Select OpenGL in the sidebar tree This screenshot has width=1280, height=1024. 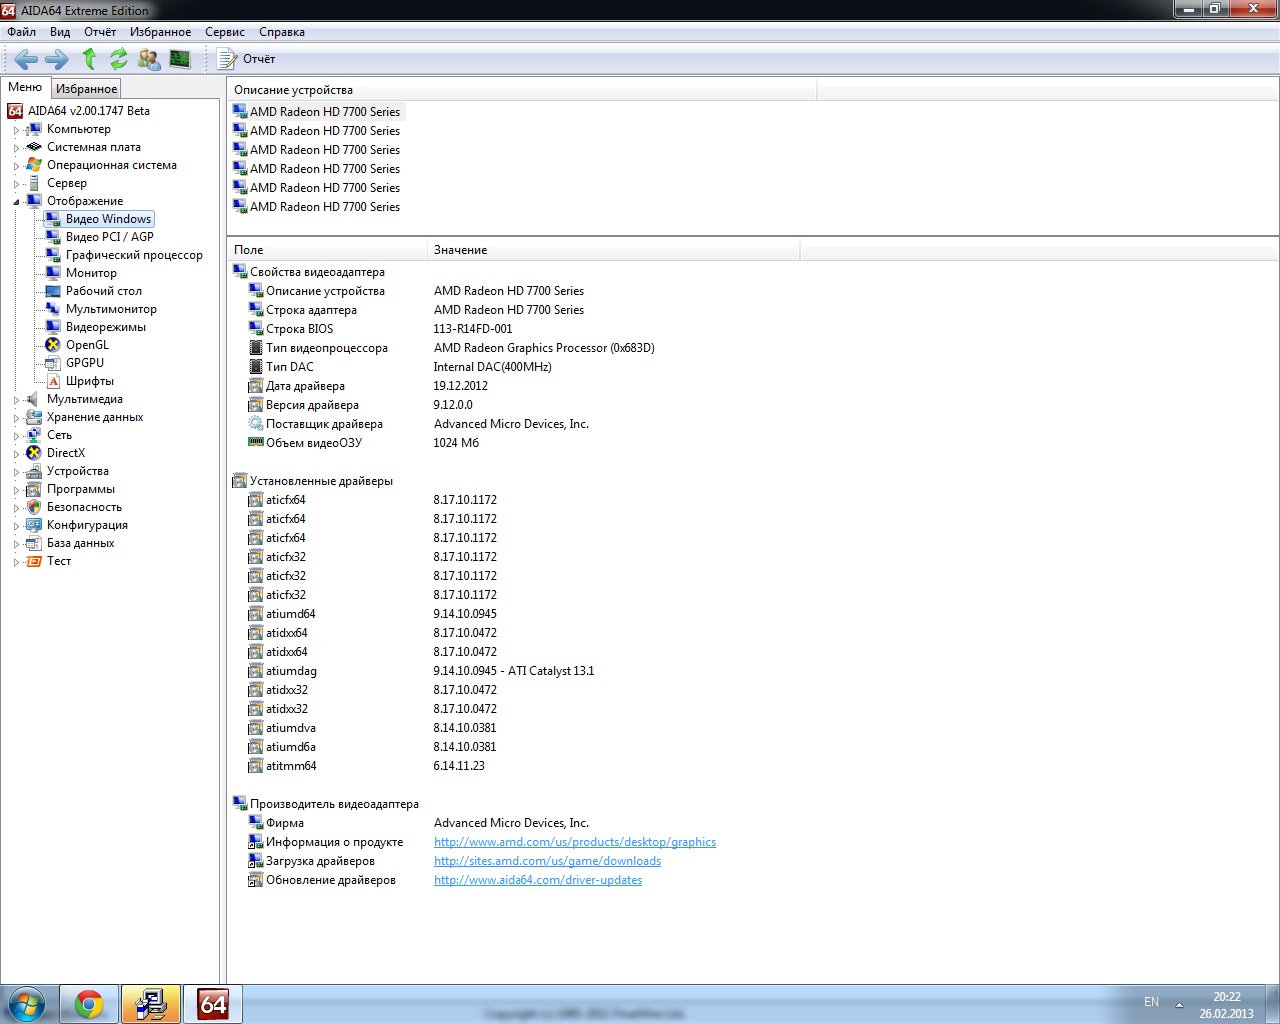(x=87, y=345)
